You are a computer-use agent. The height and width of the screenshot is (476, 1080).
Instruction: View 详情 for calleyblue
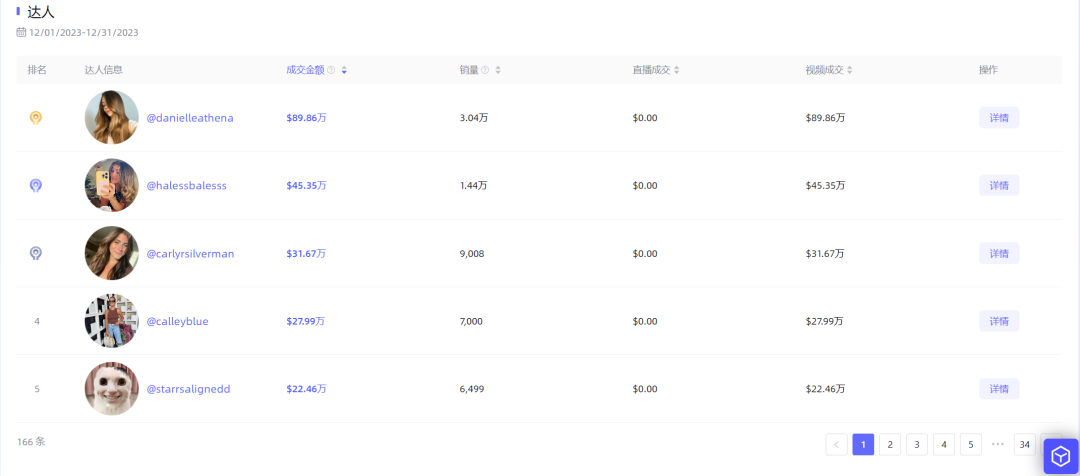(999, 321)
